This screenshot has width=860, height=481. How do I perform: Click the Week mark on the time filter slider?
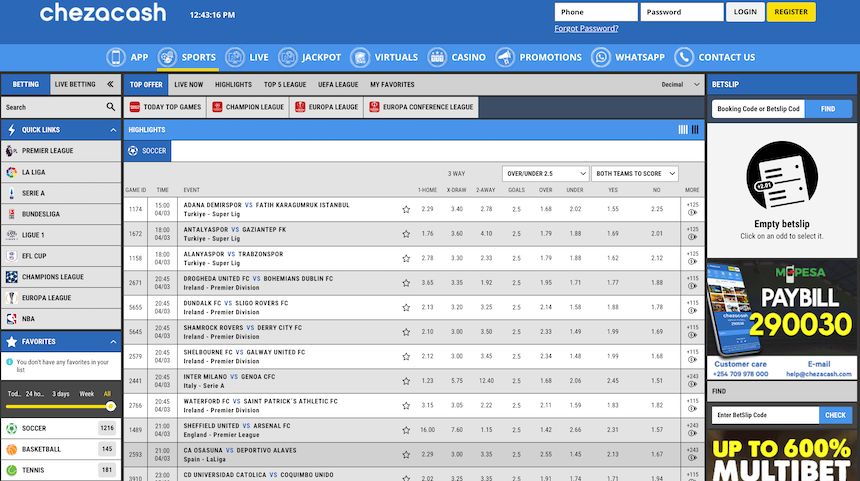tap(86, 394)
